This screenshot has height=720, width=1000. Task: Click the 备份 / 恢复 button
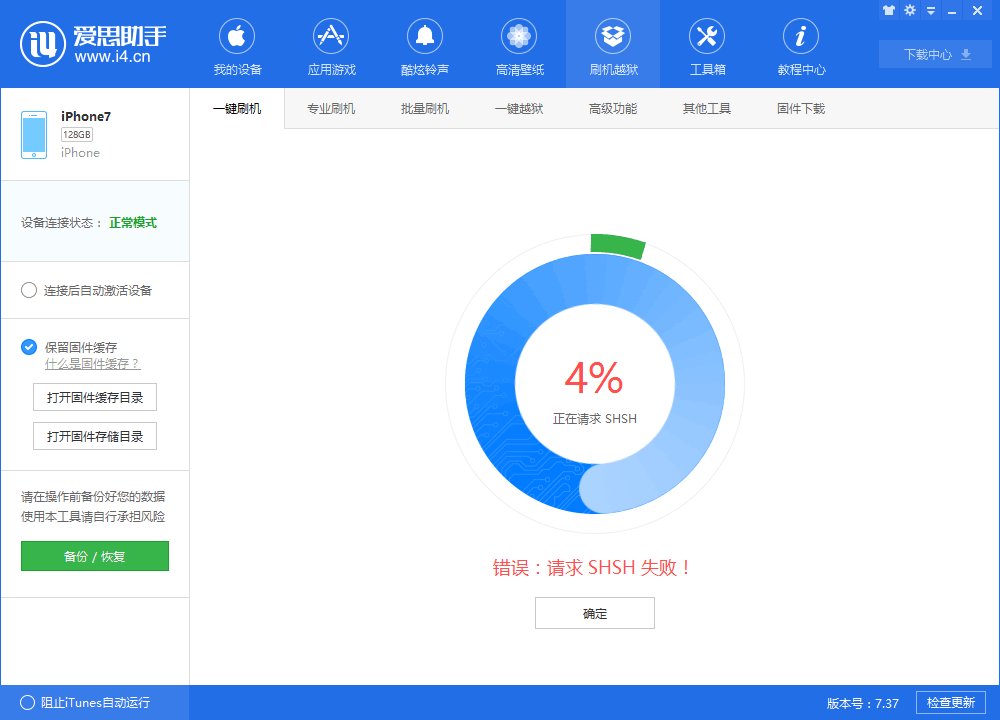click(94, 556)
